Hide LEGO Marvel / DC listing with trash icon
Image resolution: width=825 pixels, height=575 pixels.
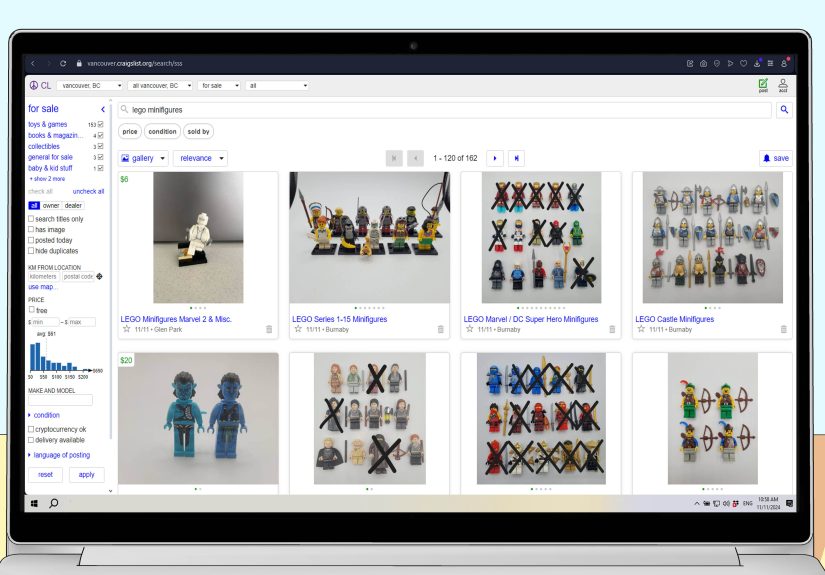point(612,329)
